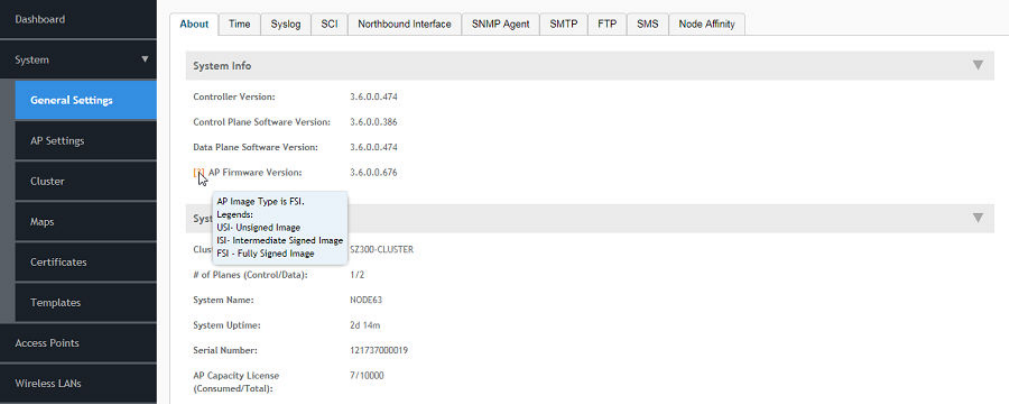Switch to the Syslog tab
1009x404 pixels.
tap(286, 24)
